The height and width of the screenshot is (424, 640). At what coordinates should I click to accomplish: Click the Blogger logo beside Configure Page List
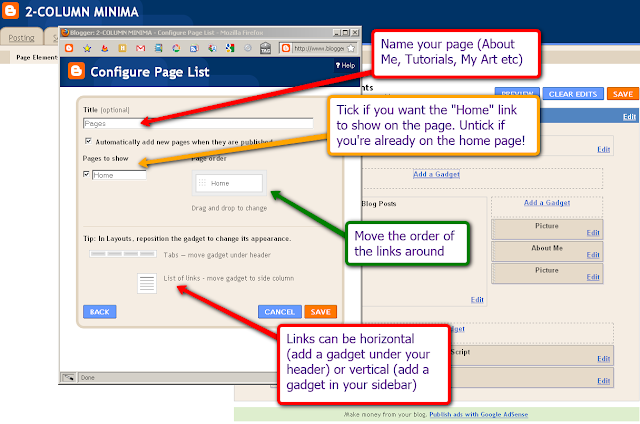coord(76,71)
